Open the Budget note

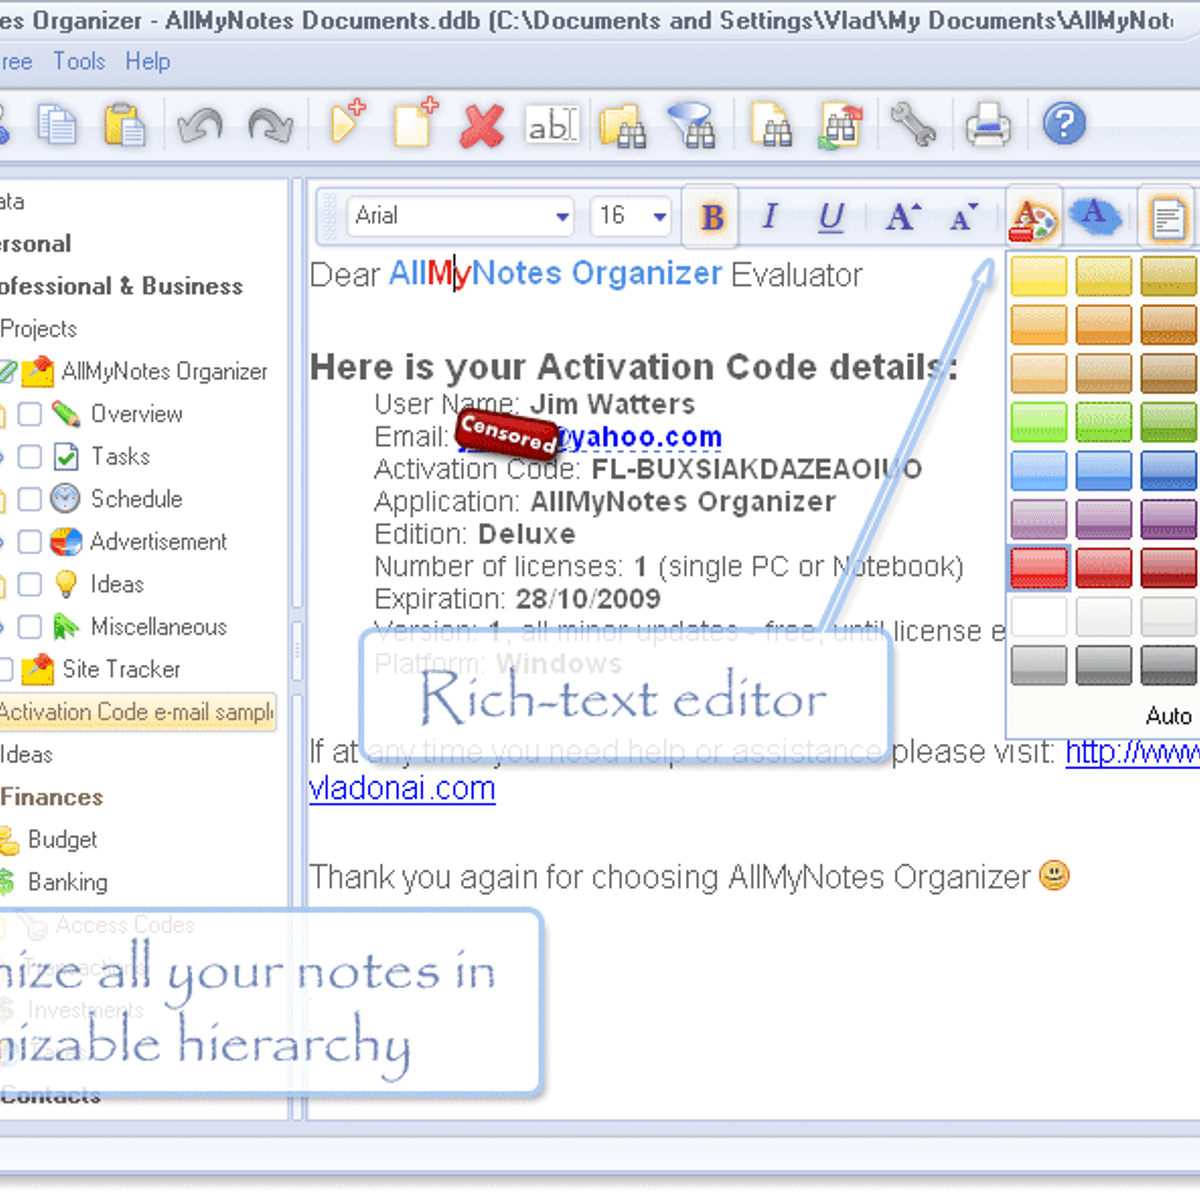62,840
